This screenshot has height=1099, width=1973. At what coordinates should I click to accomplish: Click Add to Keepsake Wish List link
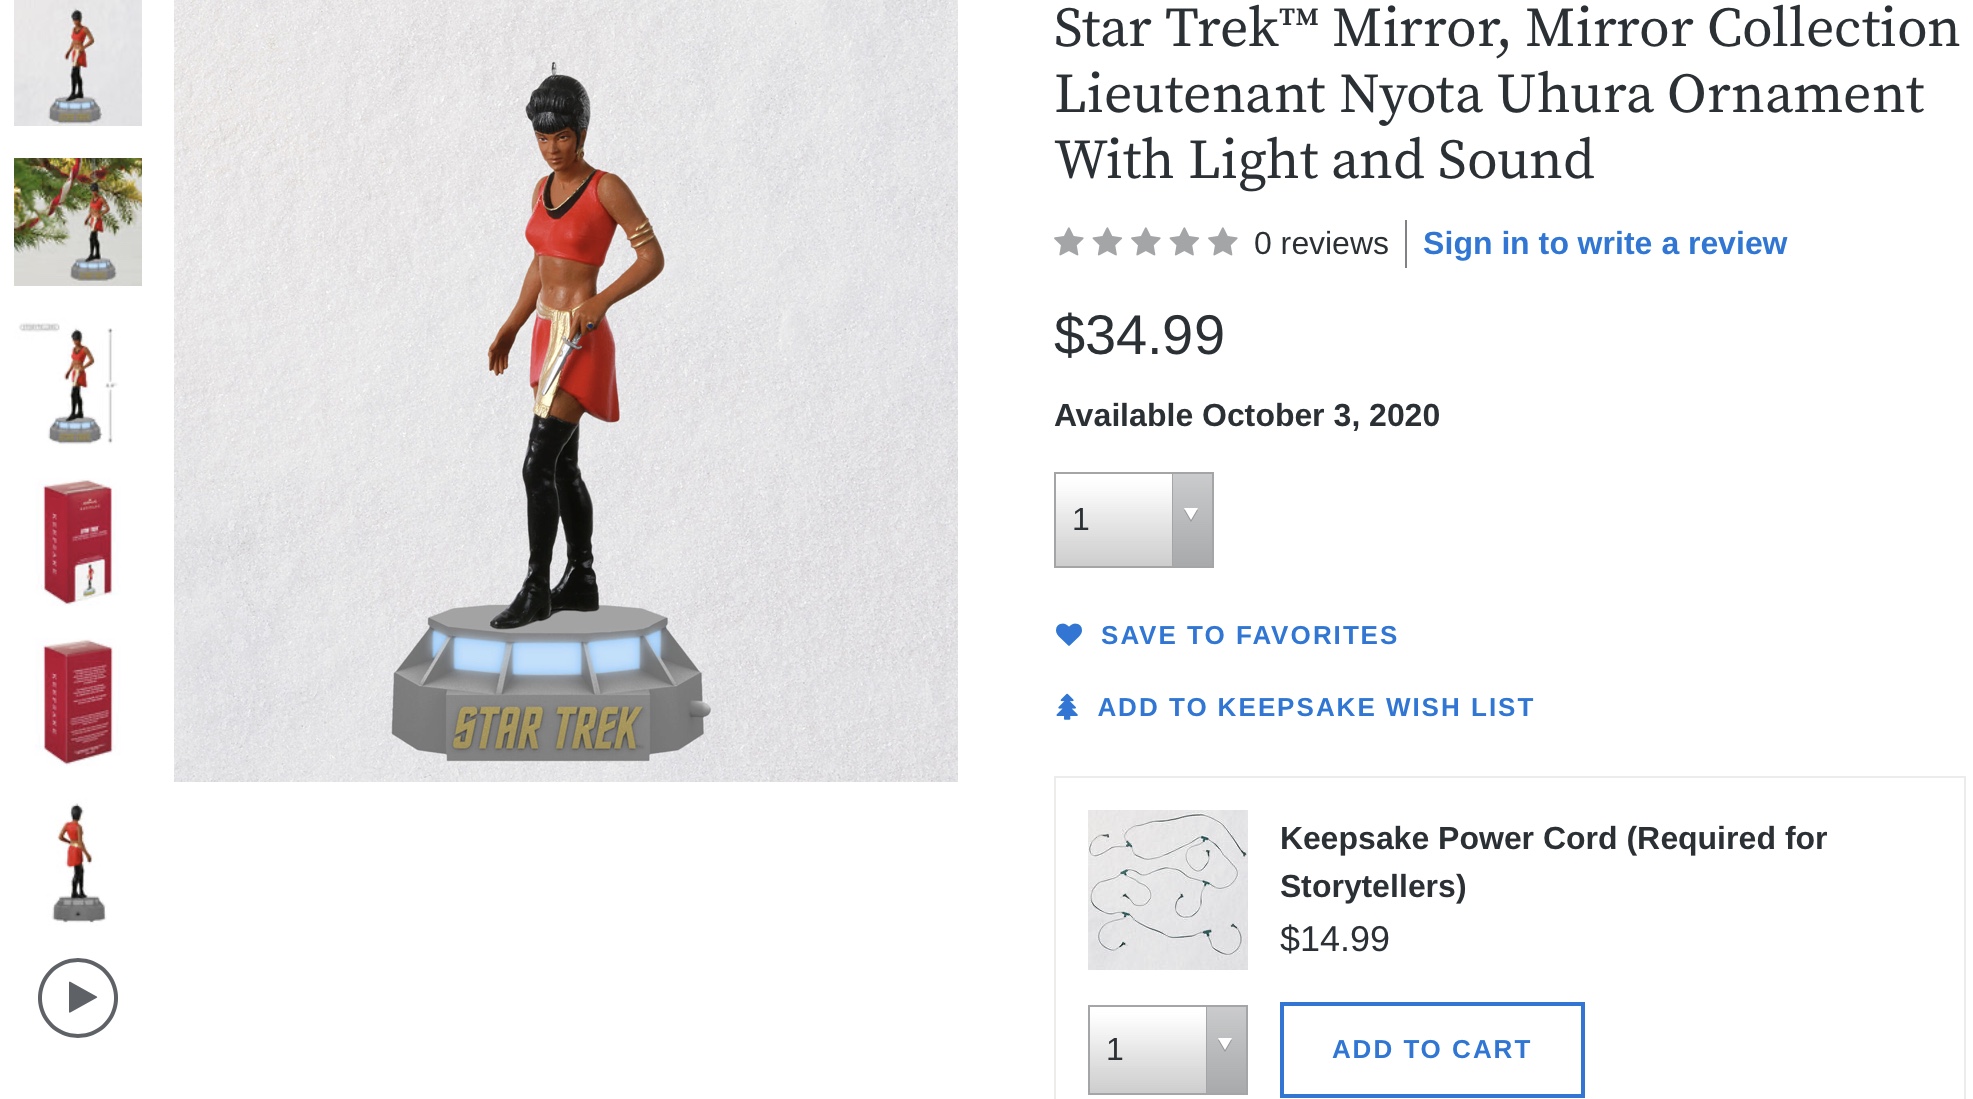coord(1315,707)
